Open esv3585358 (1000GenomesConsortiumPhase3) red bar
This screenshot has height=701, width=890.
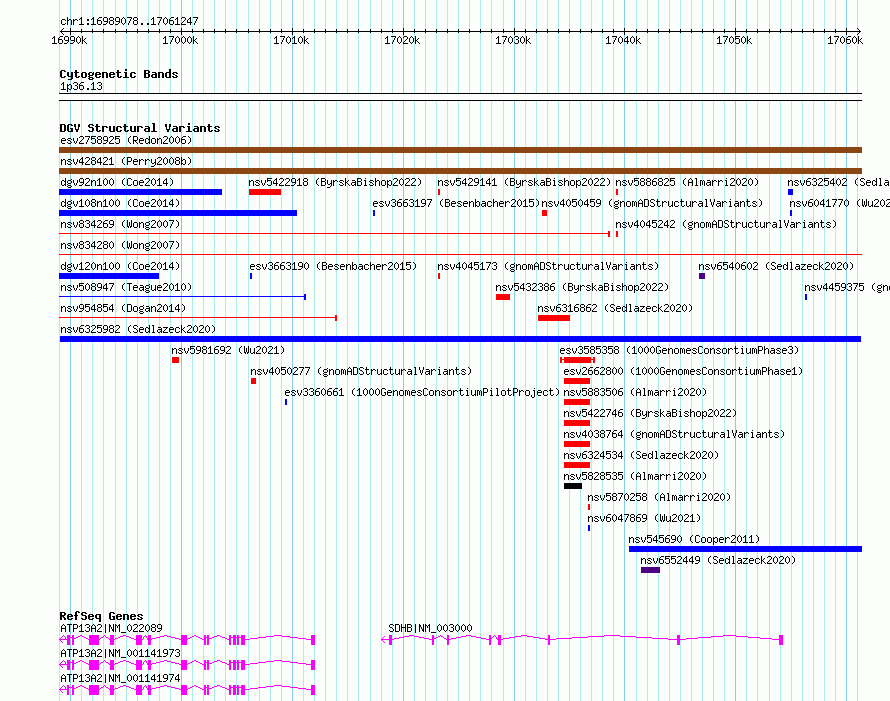point(577,360)
